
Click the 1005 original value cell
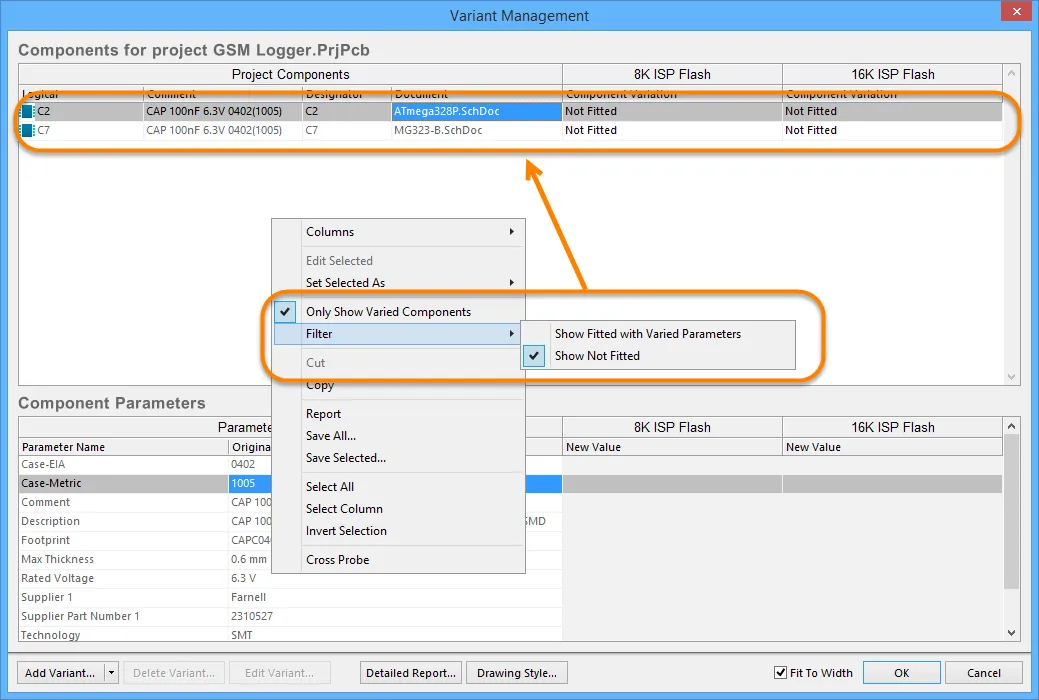250,483
